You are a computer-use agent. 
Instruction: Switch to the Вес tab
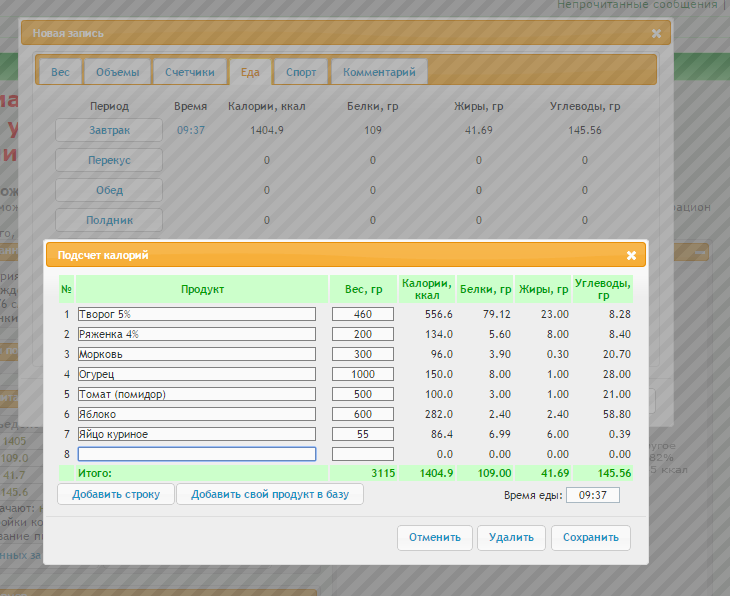click(60, 72)
